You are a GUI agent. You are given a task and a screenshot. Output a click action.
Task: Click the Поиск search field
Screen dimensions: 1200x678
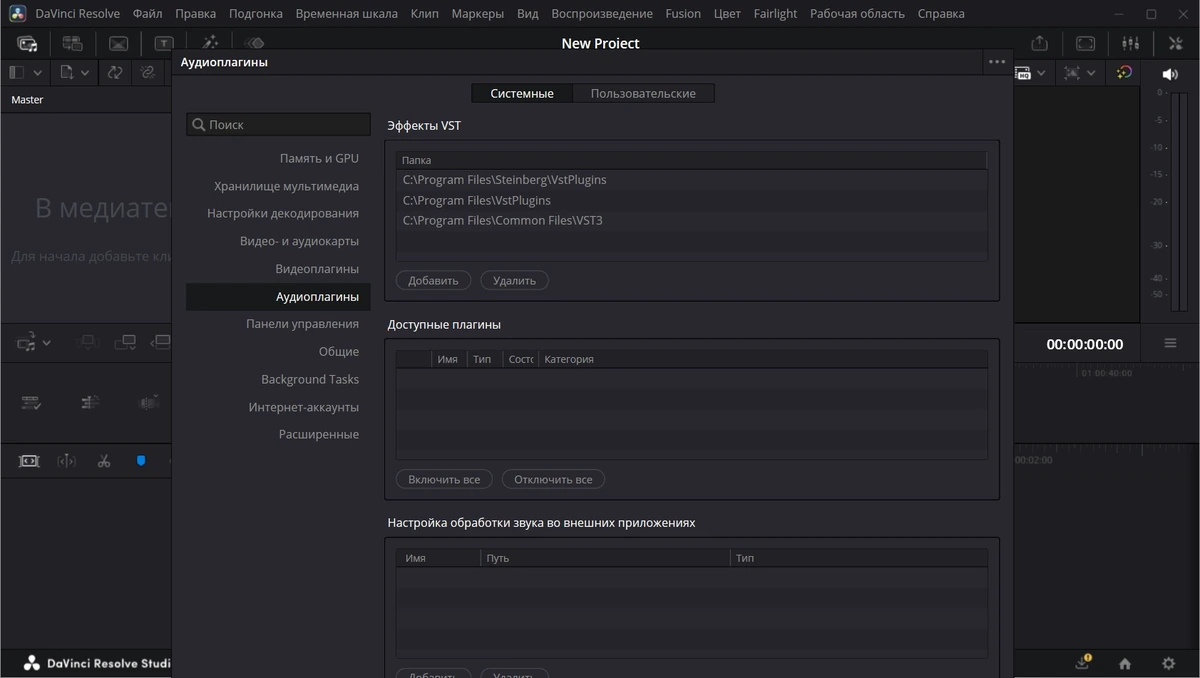278,125
